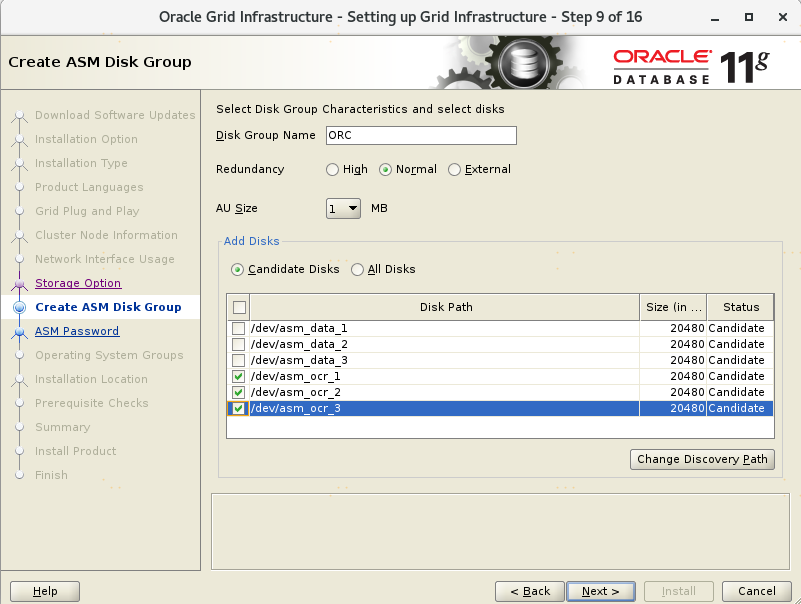Image resolution: width=801 pixels, height=604 pixels.
Task: Click the ASM Password step icon
Action: click(x=19, y=332)
